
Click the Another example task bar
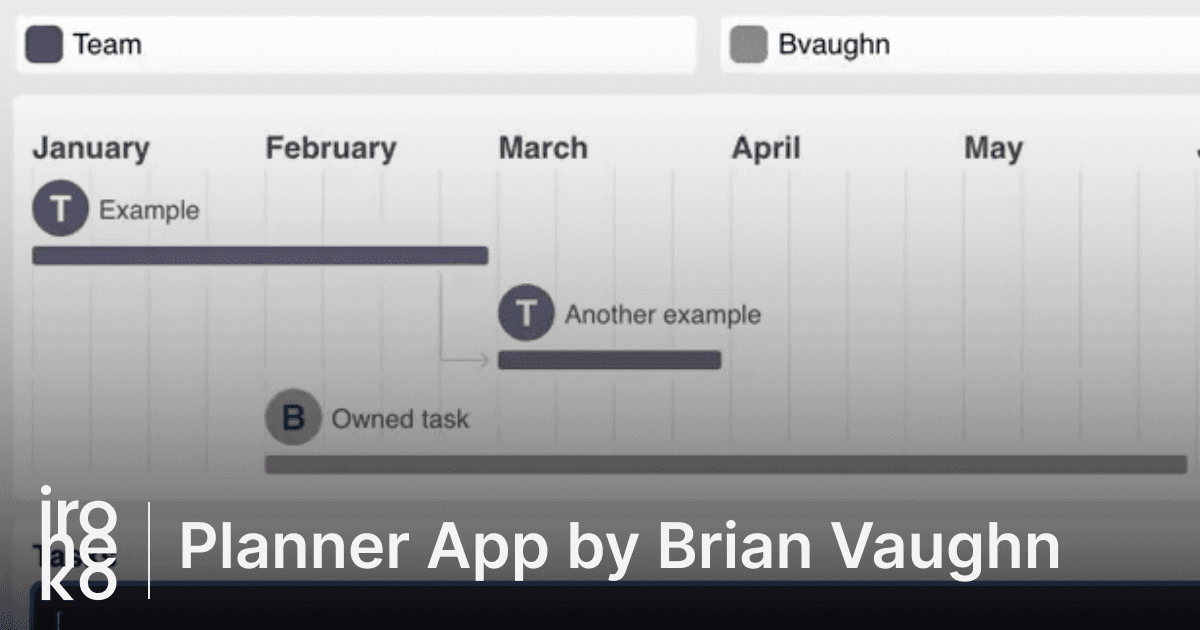(x=609, y=360)
